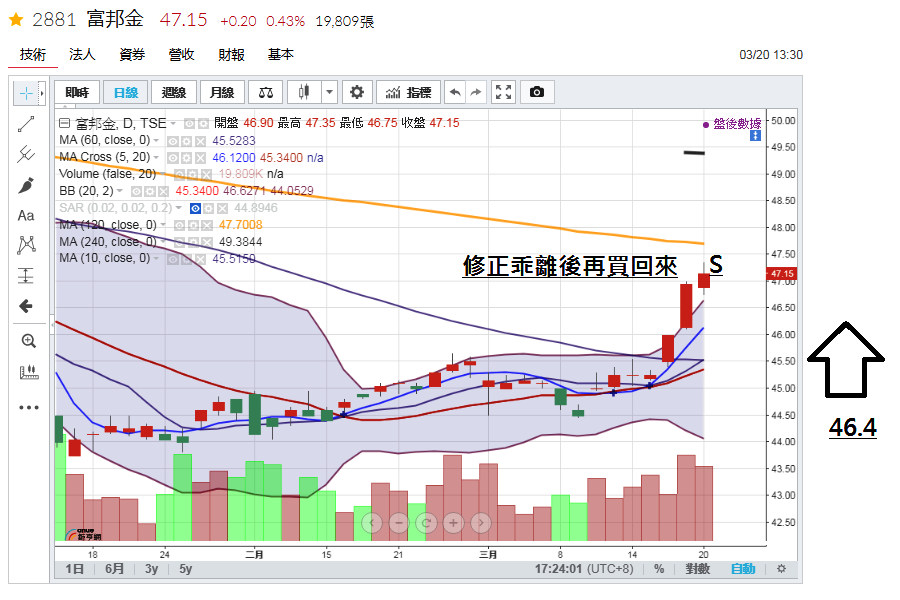Open dropdown beside 富邦金, D, TSE

[173, 123]
